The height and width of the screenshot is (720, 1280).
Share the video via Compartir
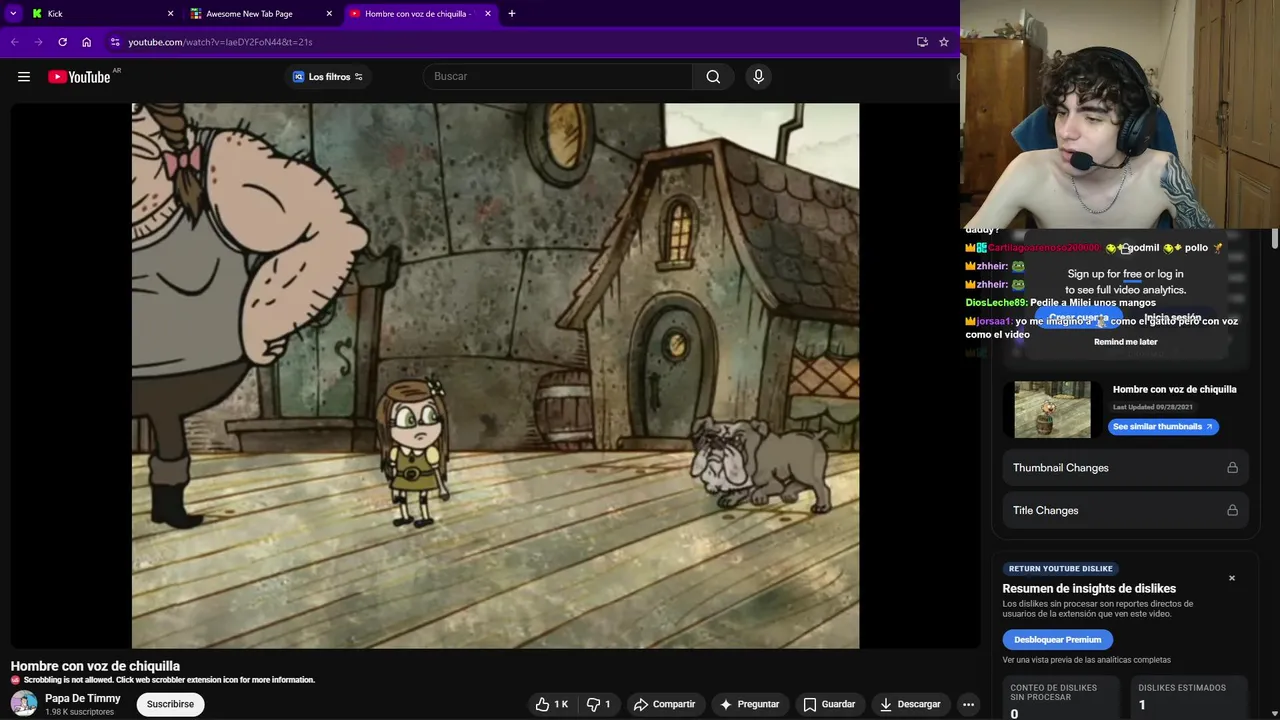[x=664, y=704]
